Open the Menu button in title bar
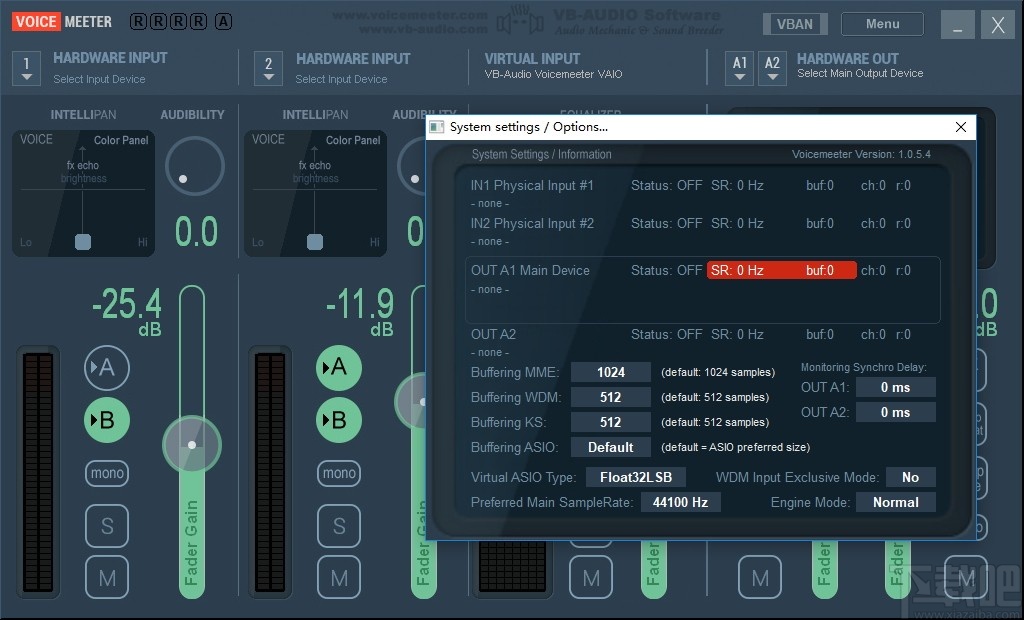 [x=881, y=24]
